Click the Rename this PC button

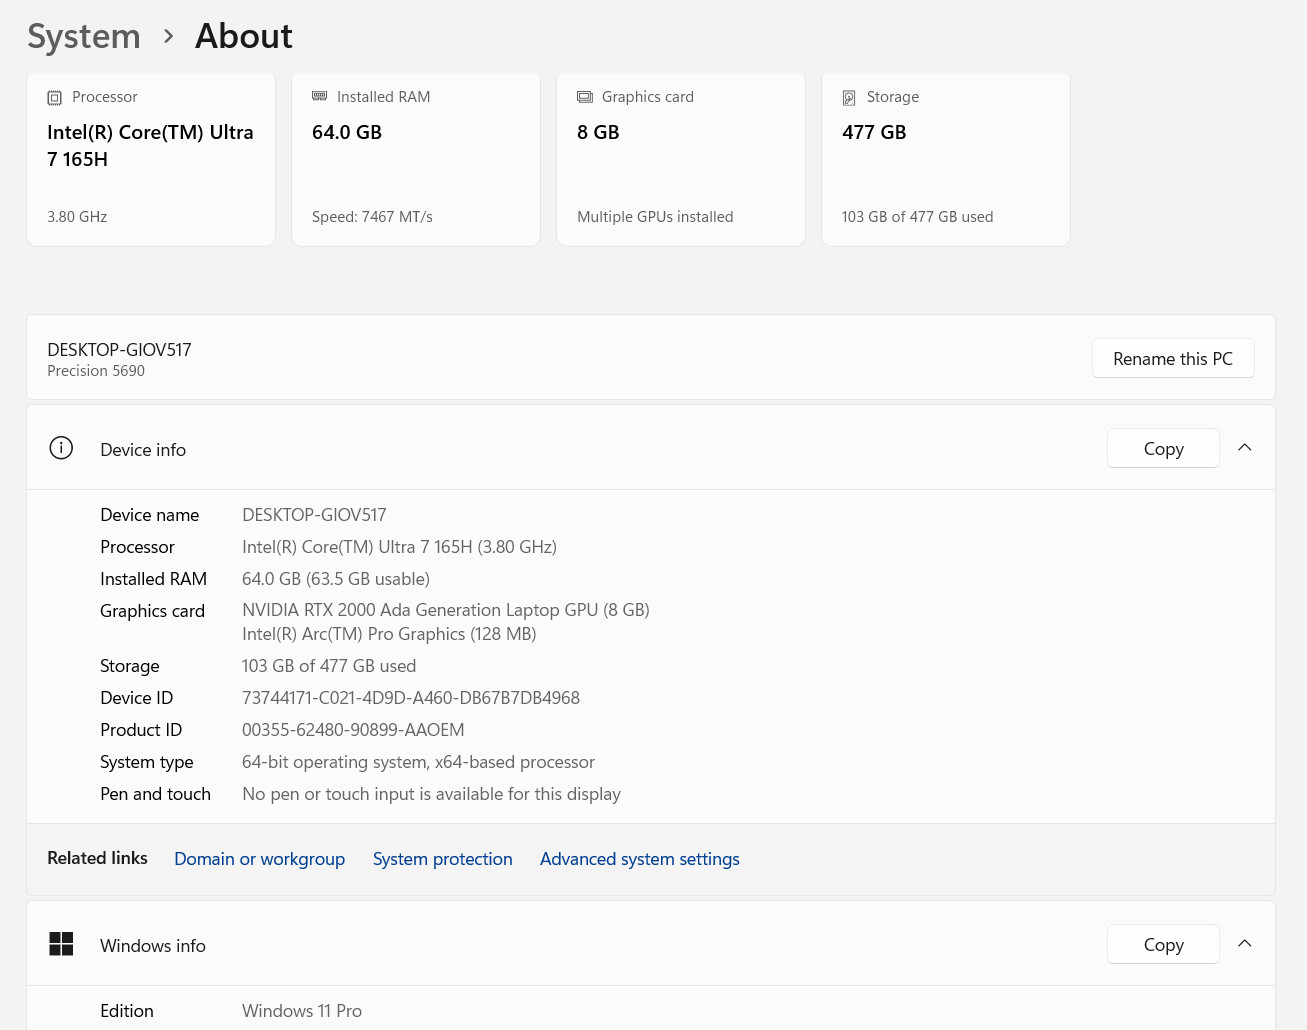[1173, 358]
